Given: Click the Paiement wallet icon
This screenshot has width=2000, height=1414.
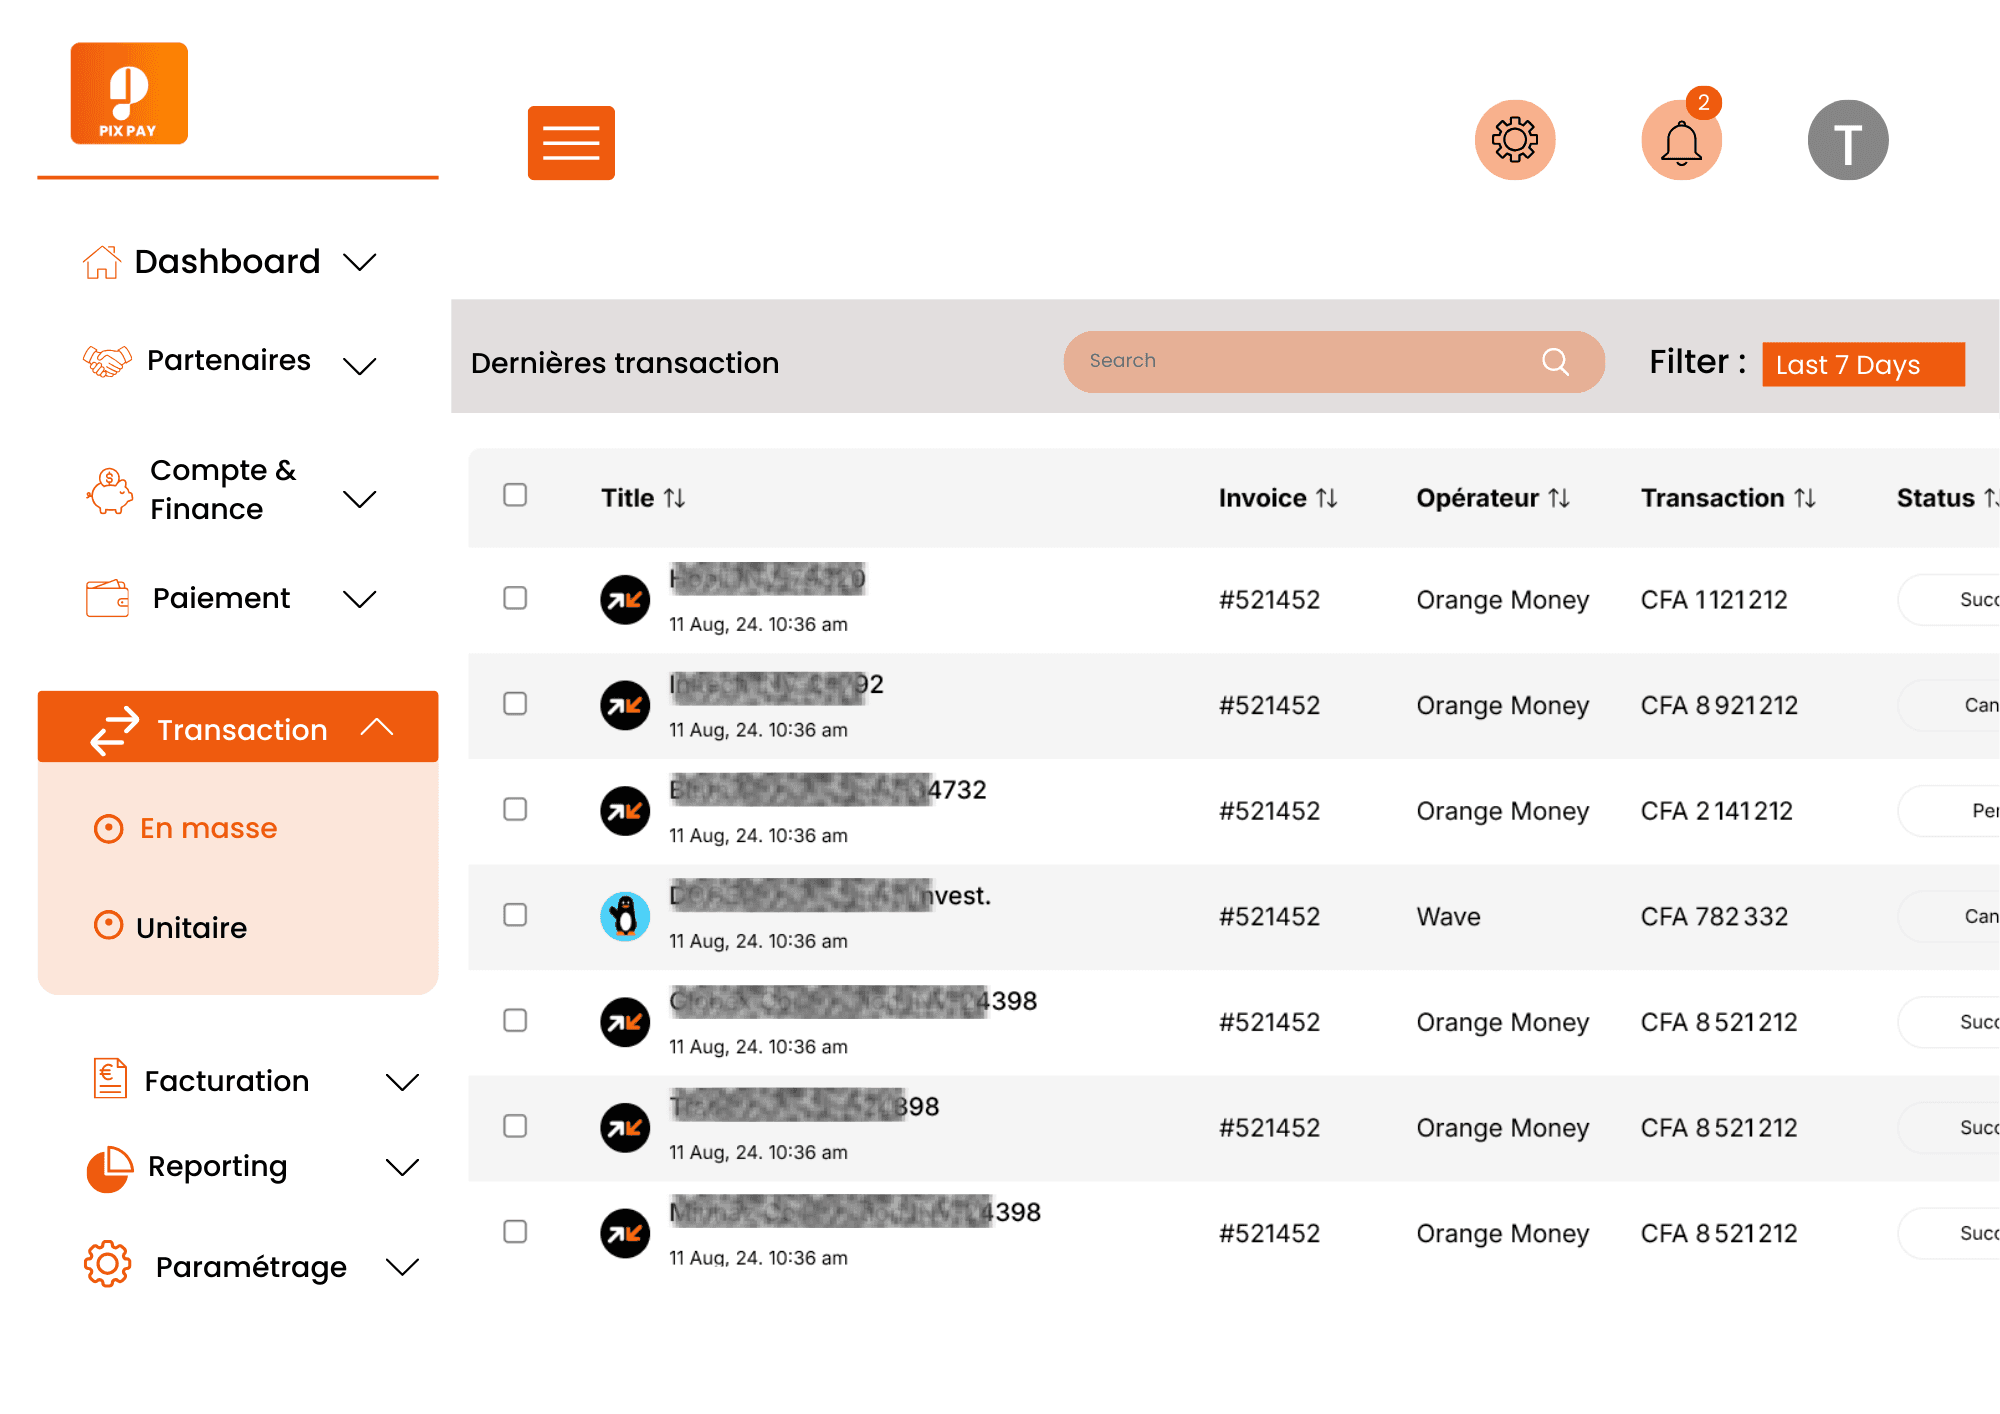Looking at the screenshot, I should point(108,599).
